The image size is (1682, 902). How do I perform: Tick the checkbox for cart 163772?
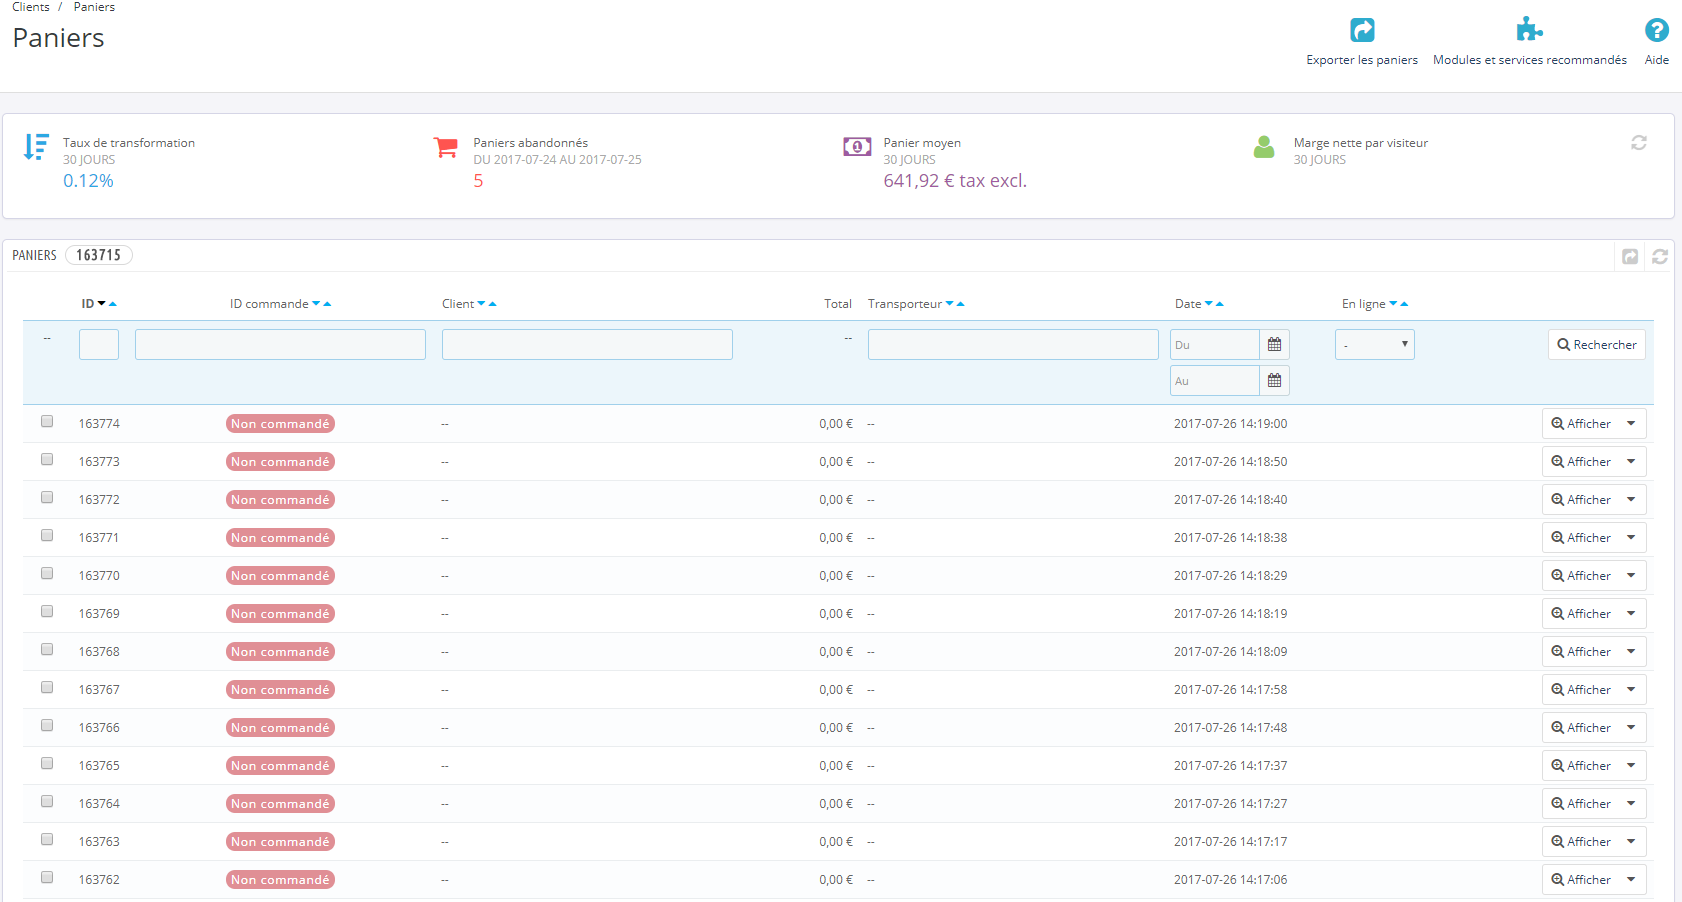pos(47,497)
